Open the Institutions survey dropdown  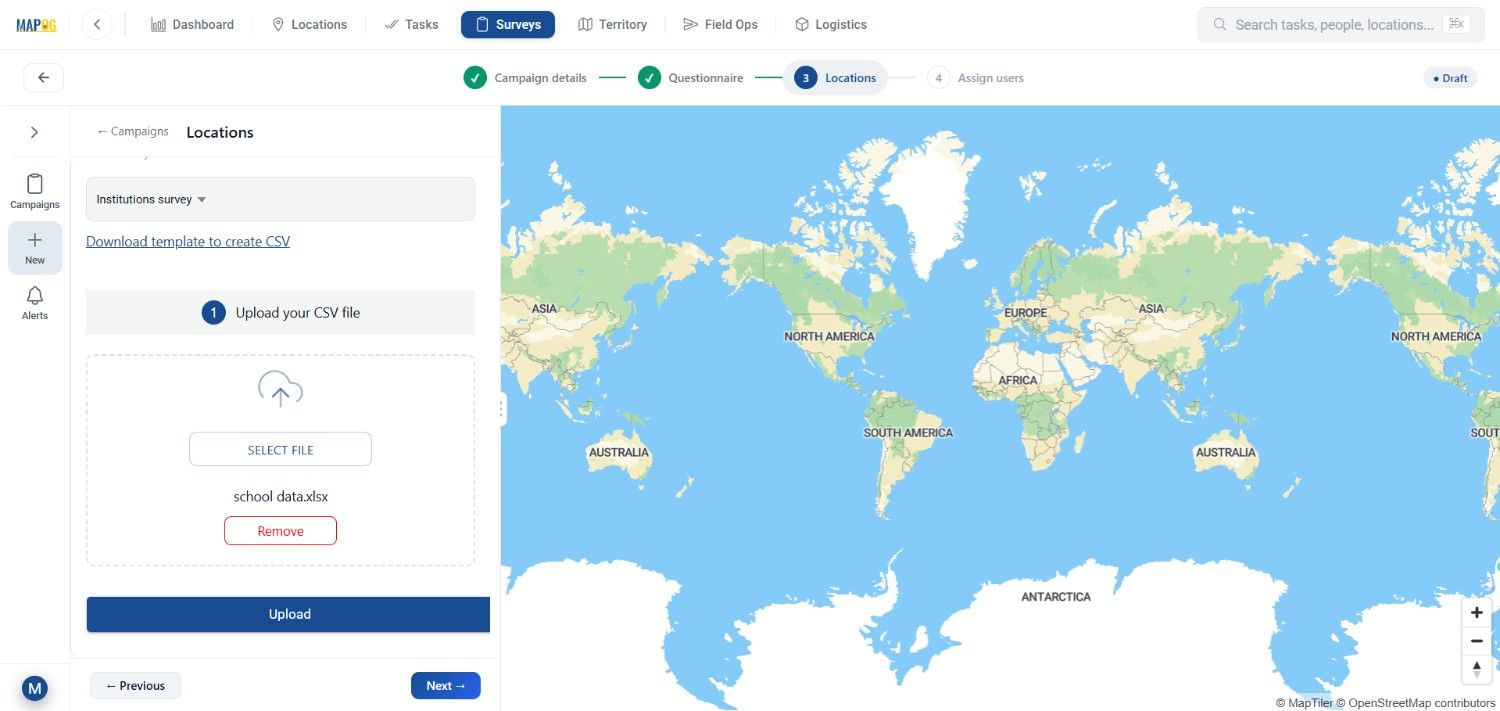pyautogui.click(x=280, y=199)
